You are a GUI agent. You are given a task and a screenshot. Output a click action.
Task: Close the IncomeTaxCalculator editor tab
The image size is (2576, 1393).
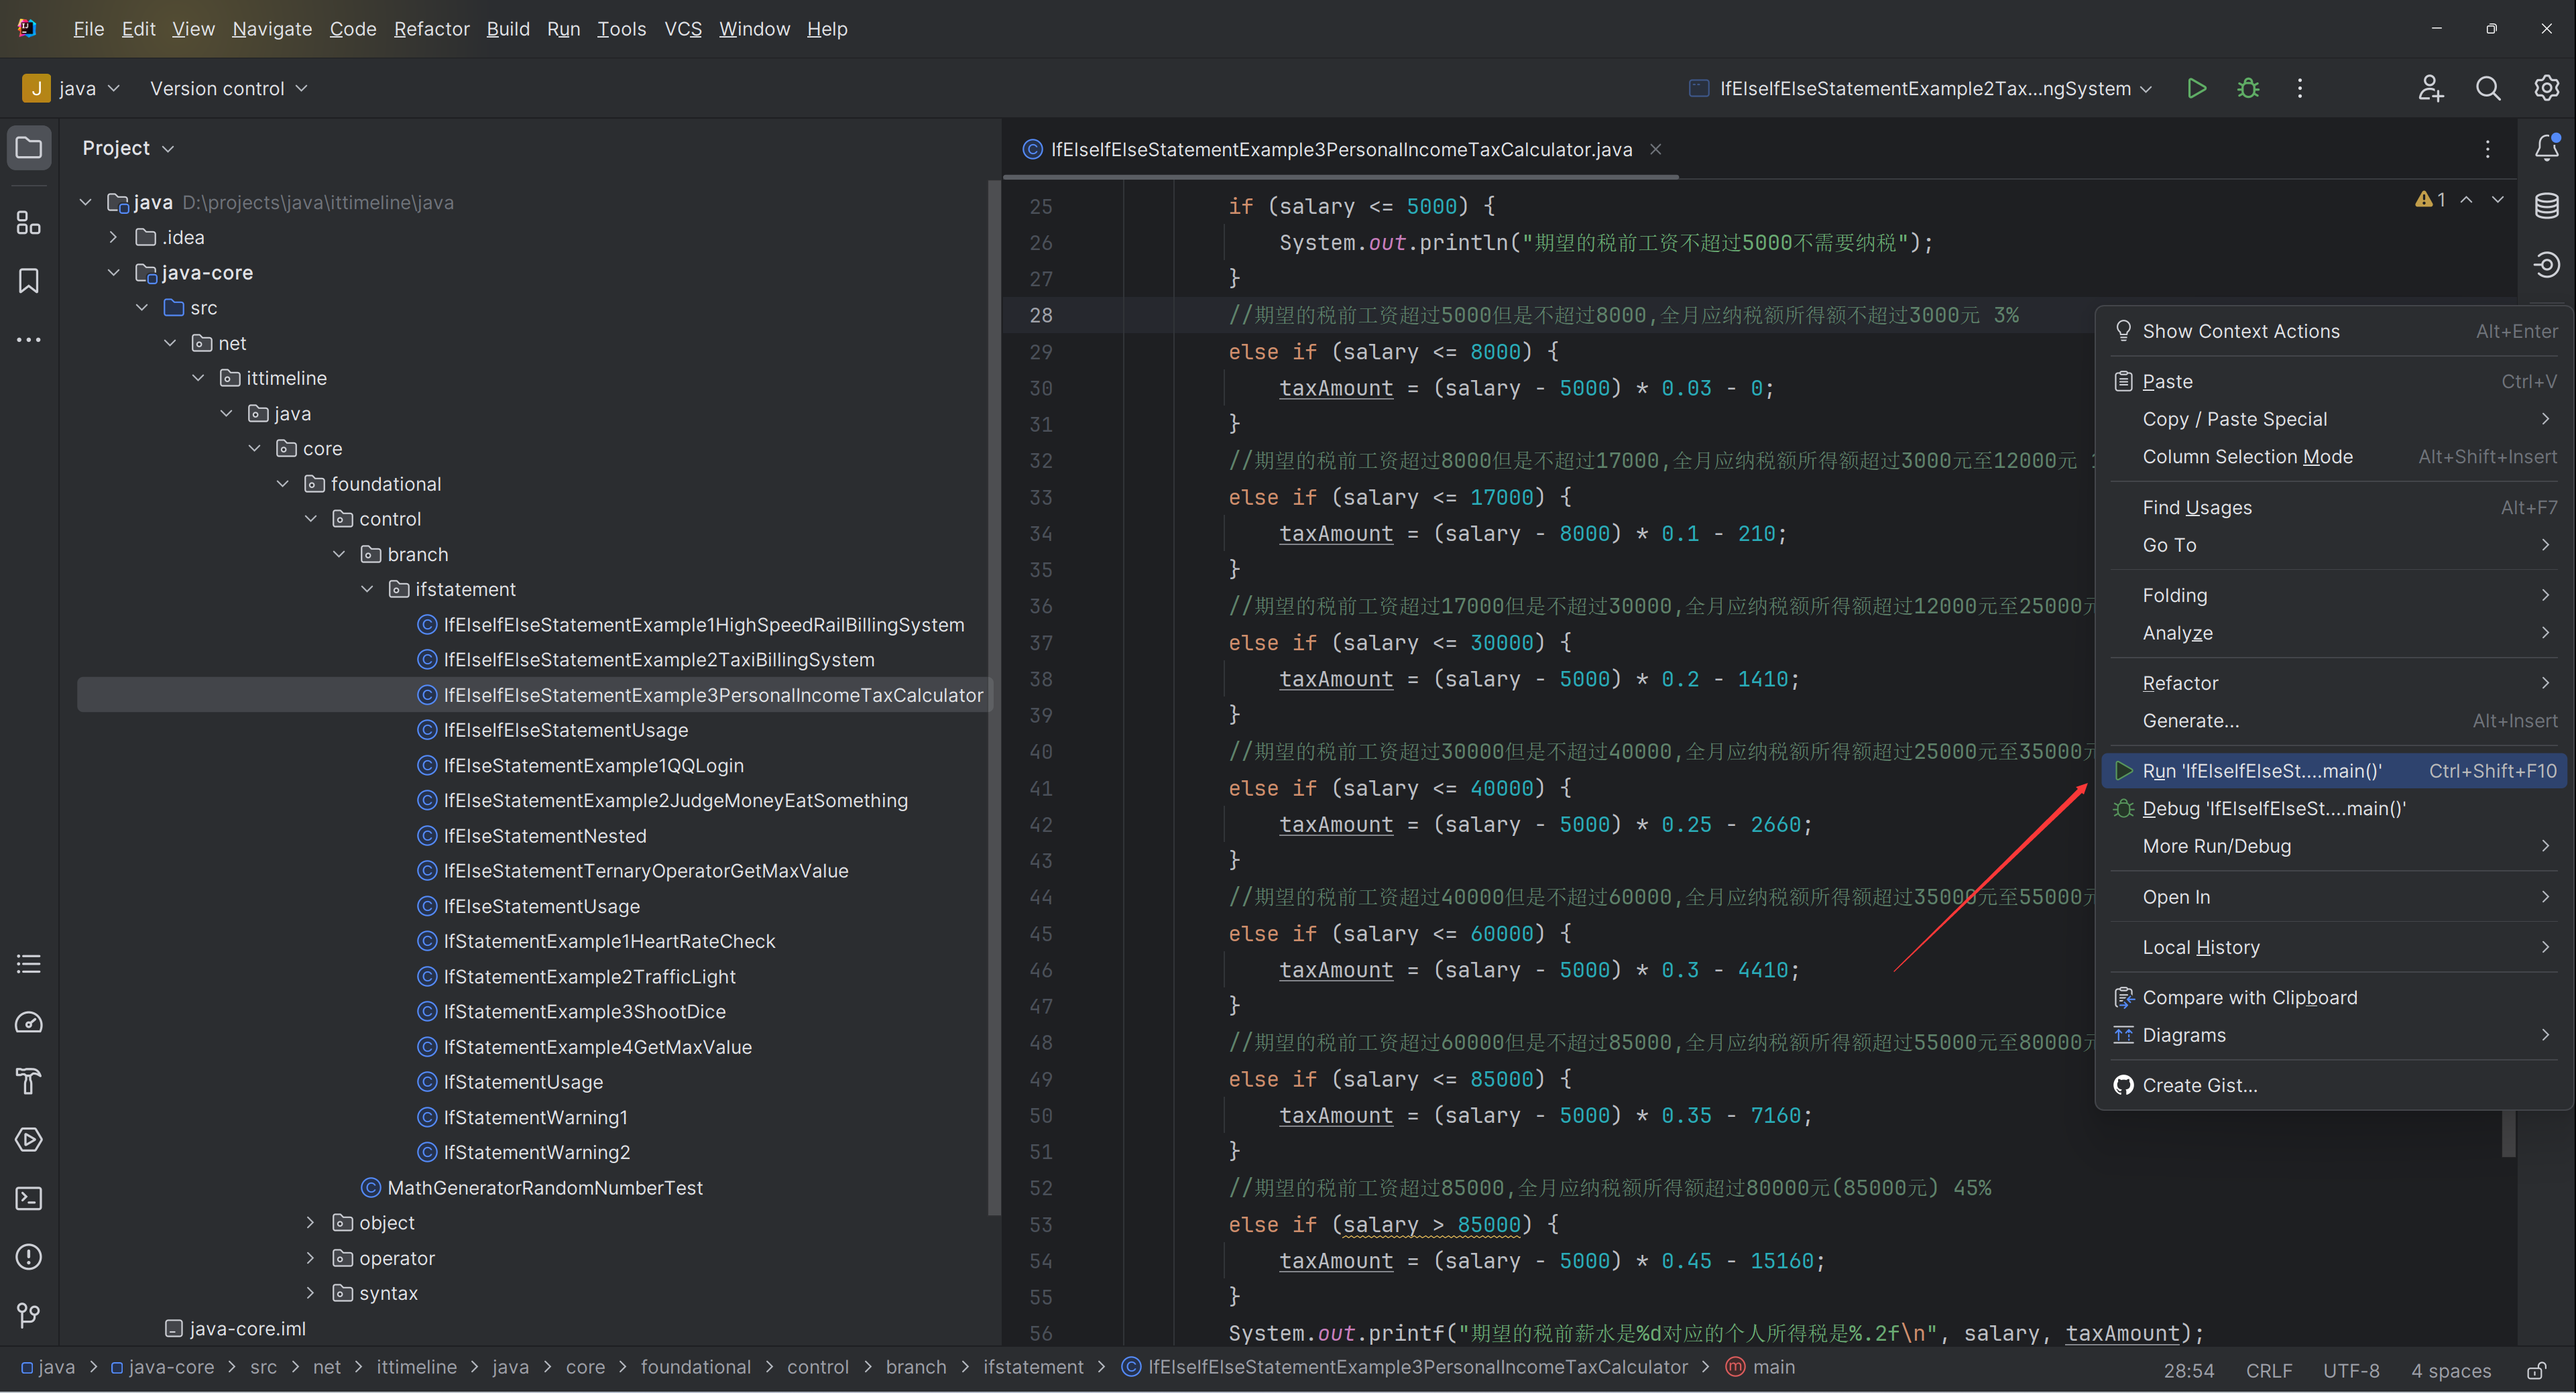(x=1656, y=149)
